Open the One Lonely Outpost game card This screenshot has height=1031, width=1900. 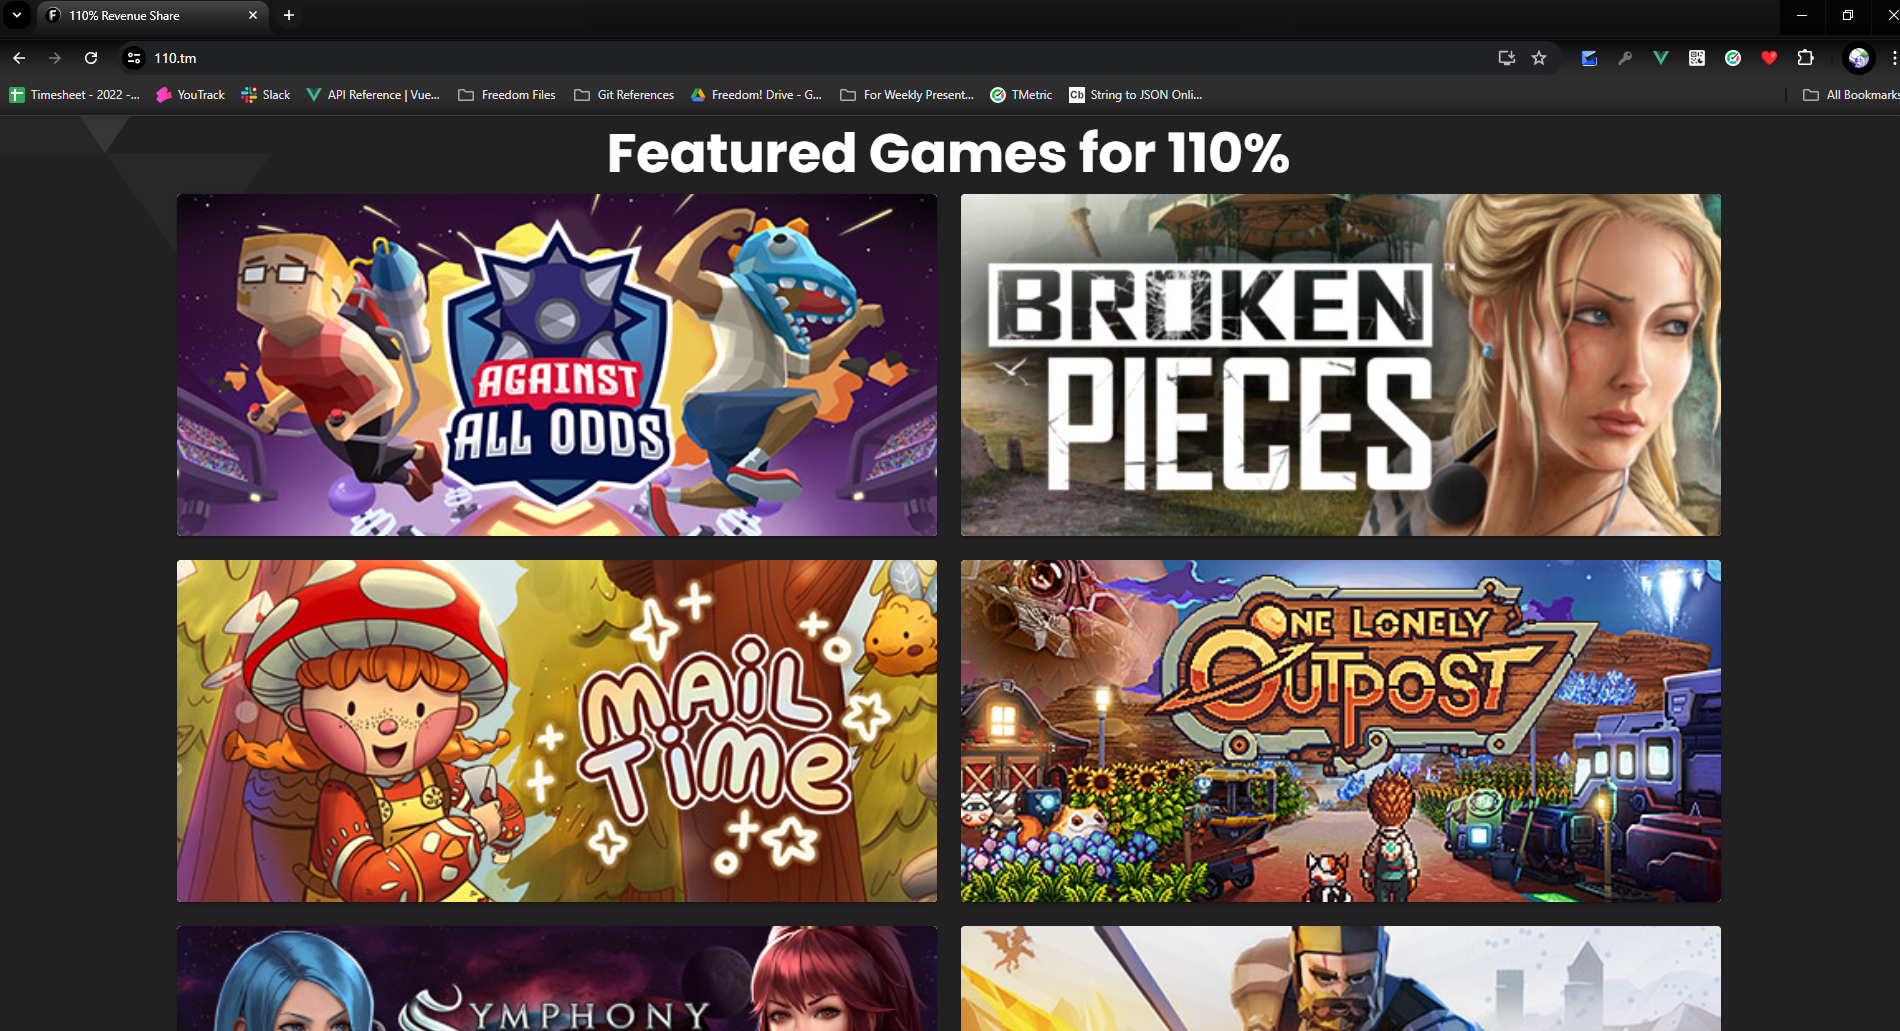pyautogui.click(x=1341, y=731)
